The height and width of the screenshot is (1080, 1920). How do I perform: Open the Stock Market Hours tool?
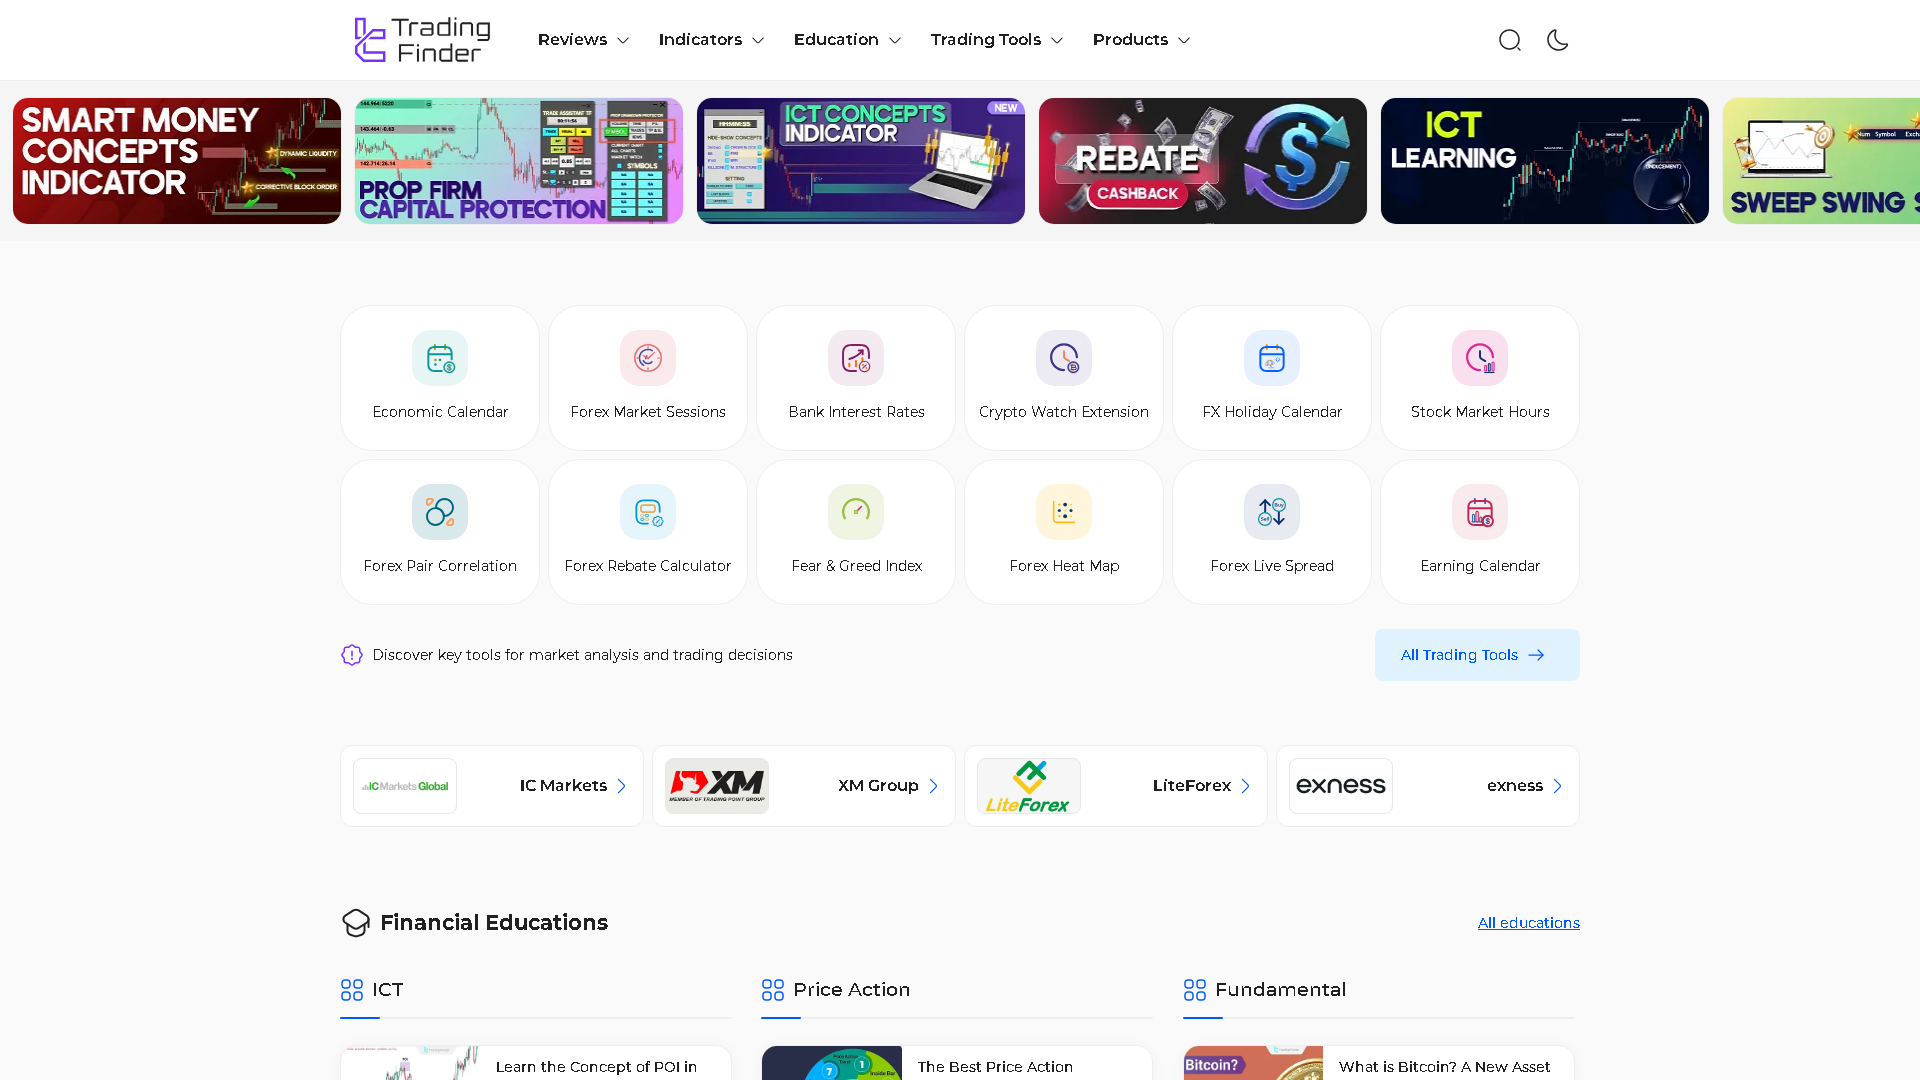click(x=1479, y=377)
